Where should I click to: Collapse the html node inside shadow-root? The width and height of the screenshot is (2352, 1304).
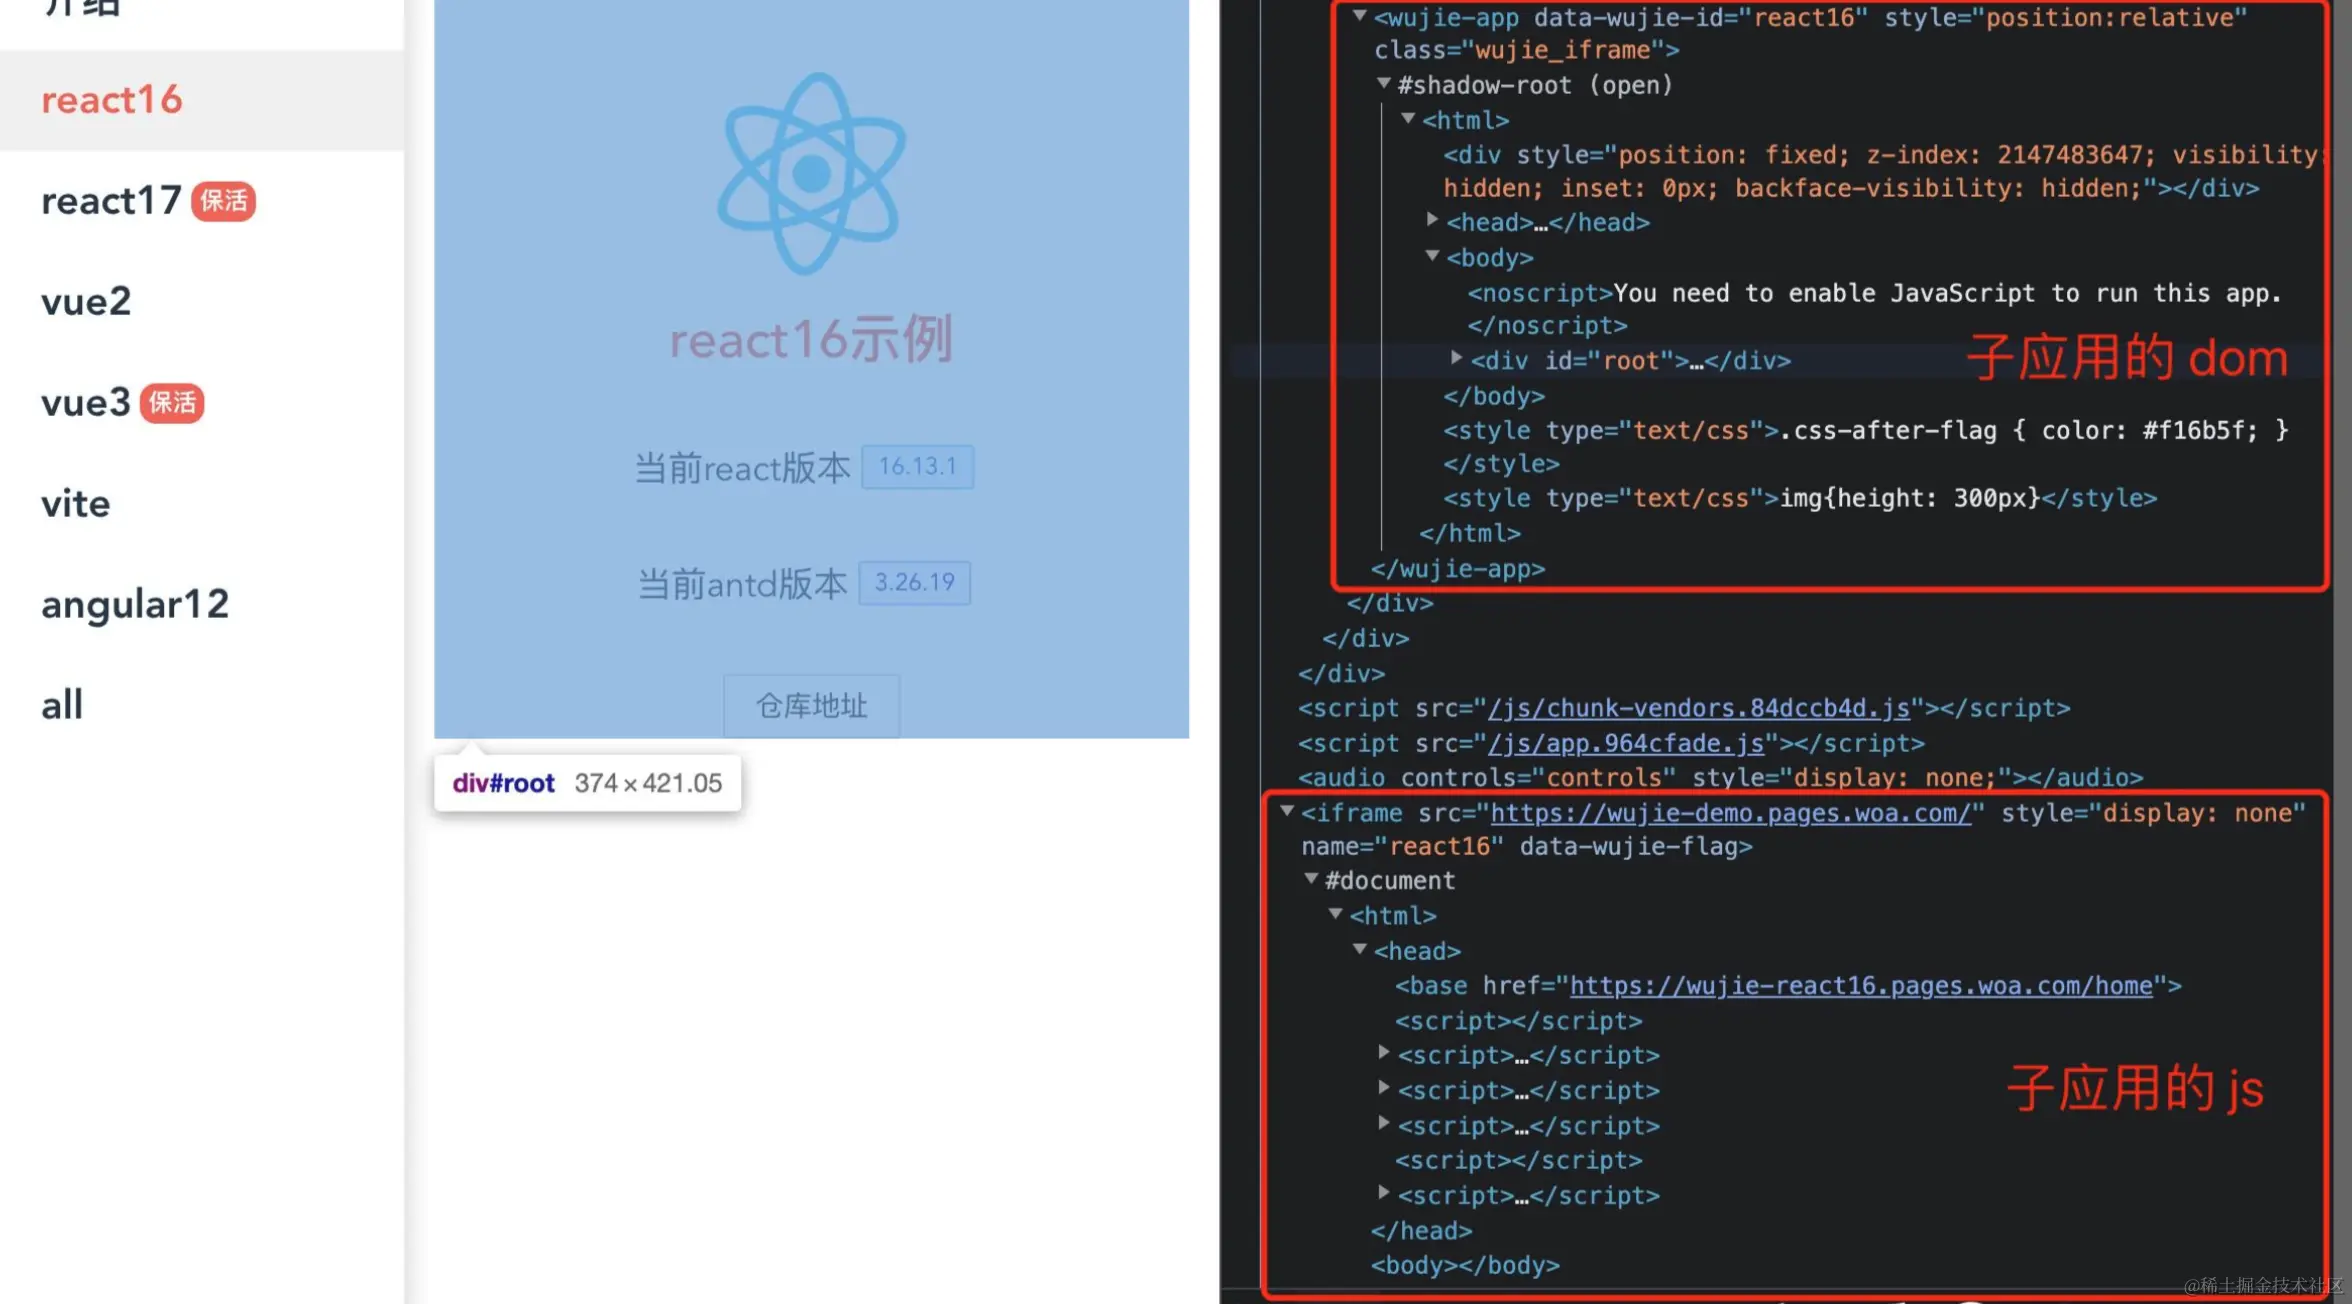click(x=1408, y=119)
